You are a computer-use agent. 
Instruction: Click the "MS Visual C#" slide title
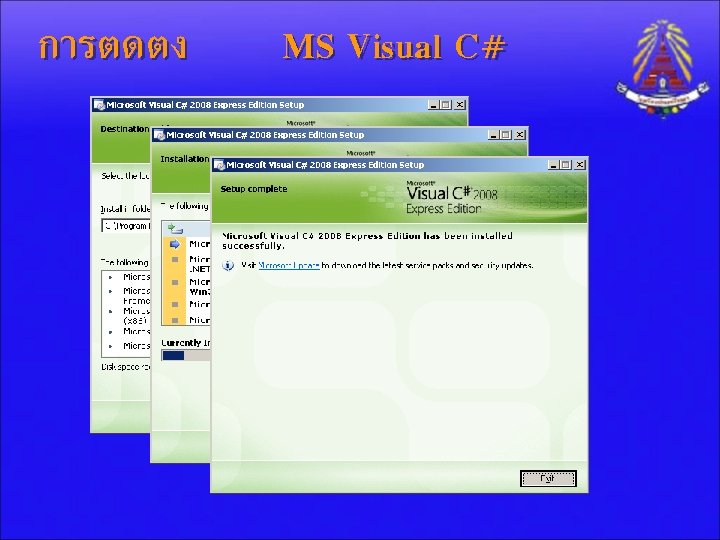(394, 46)
